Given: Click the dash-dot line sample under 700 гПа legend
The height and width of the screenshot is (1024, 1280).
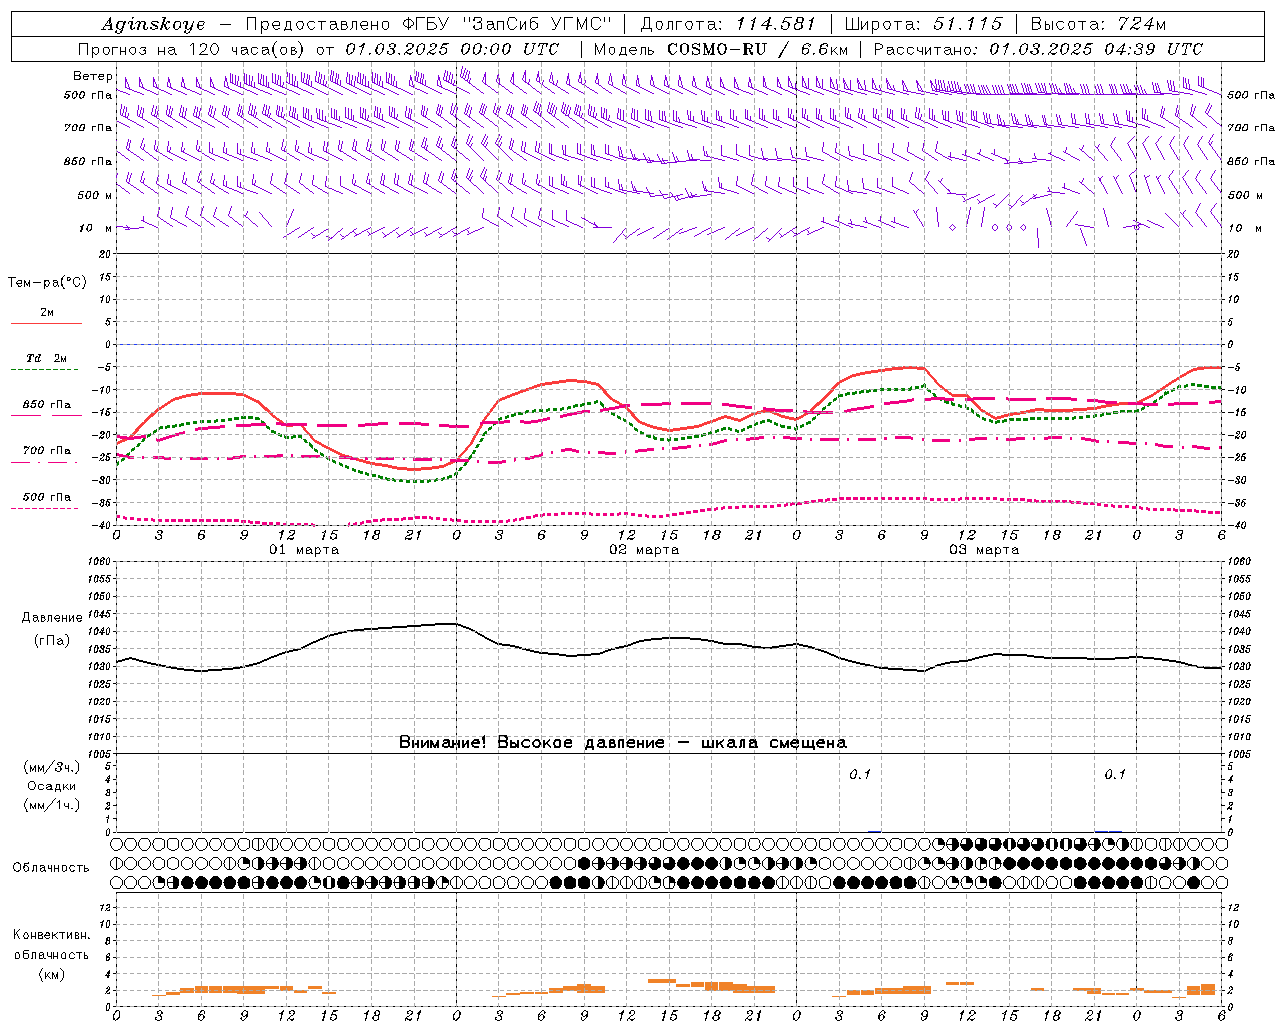Looking at the screenshot, I should pos(46,462).
